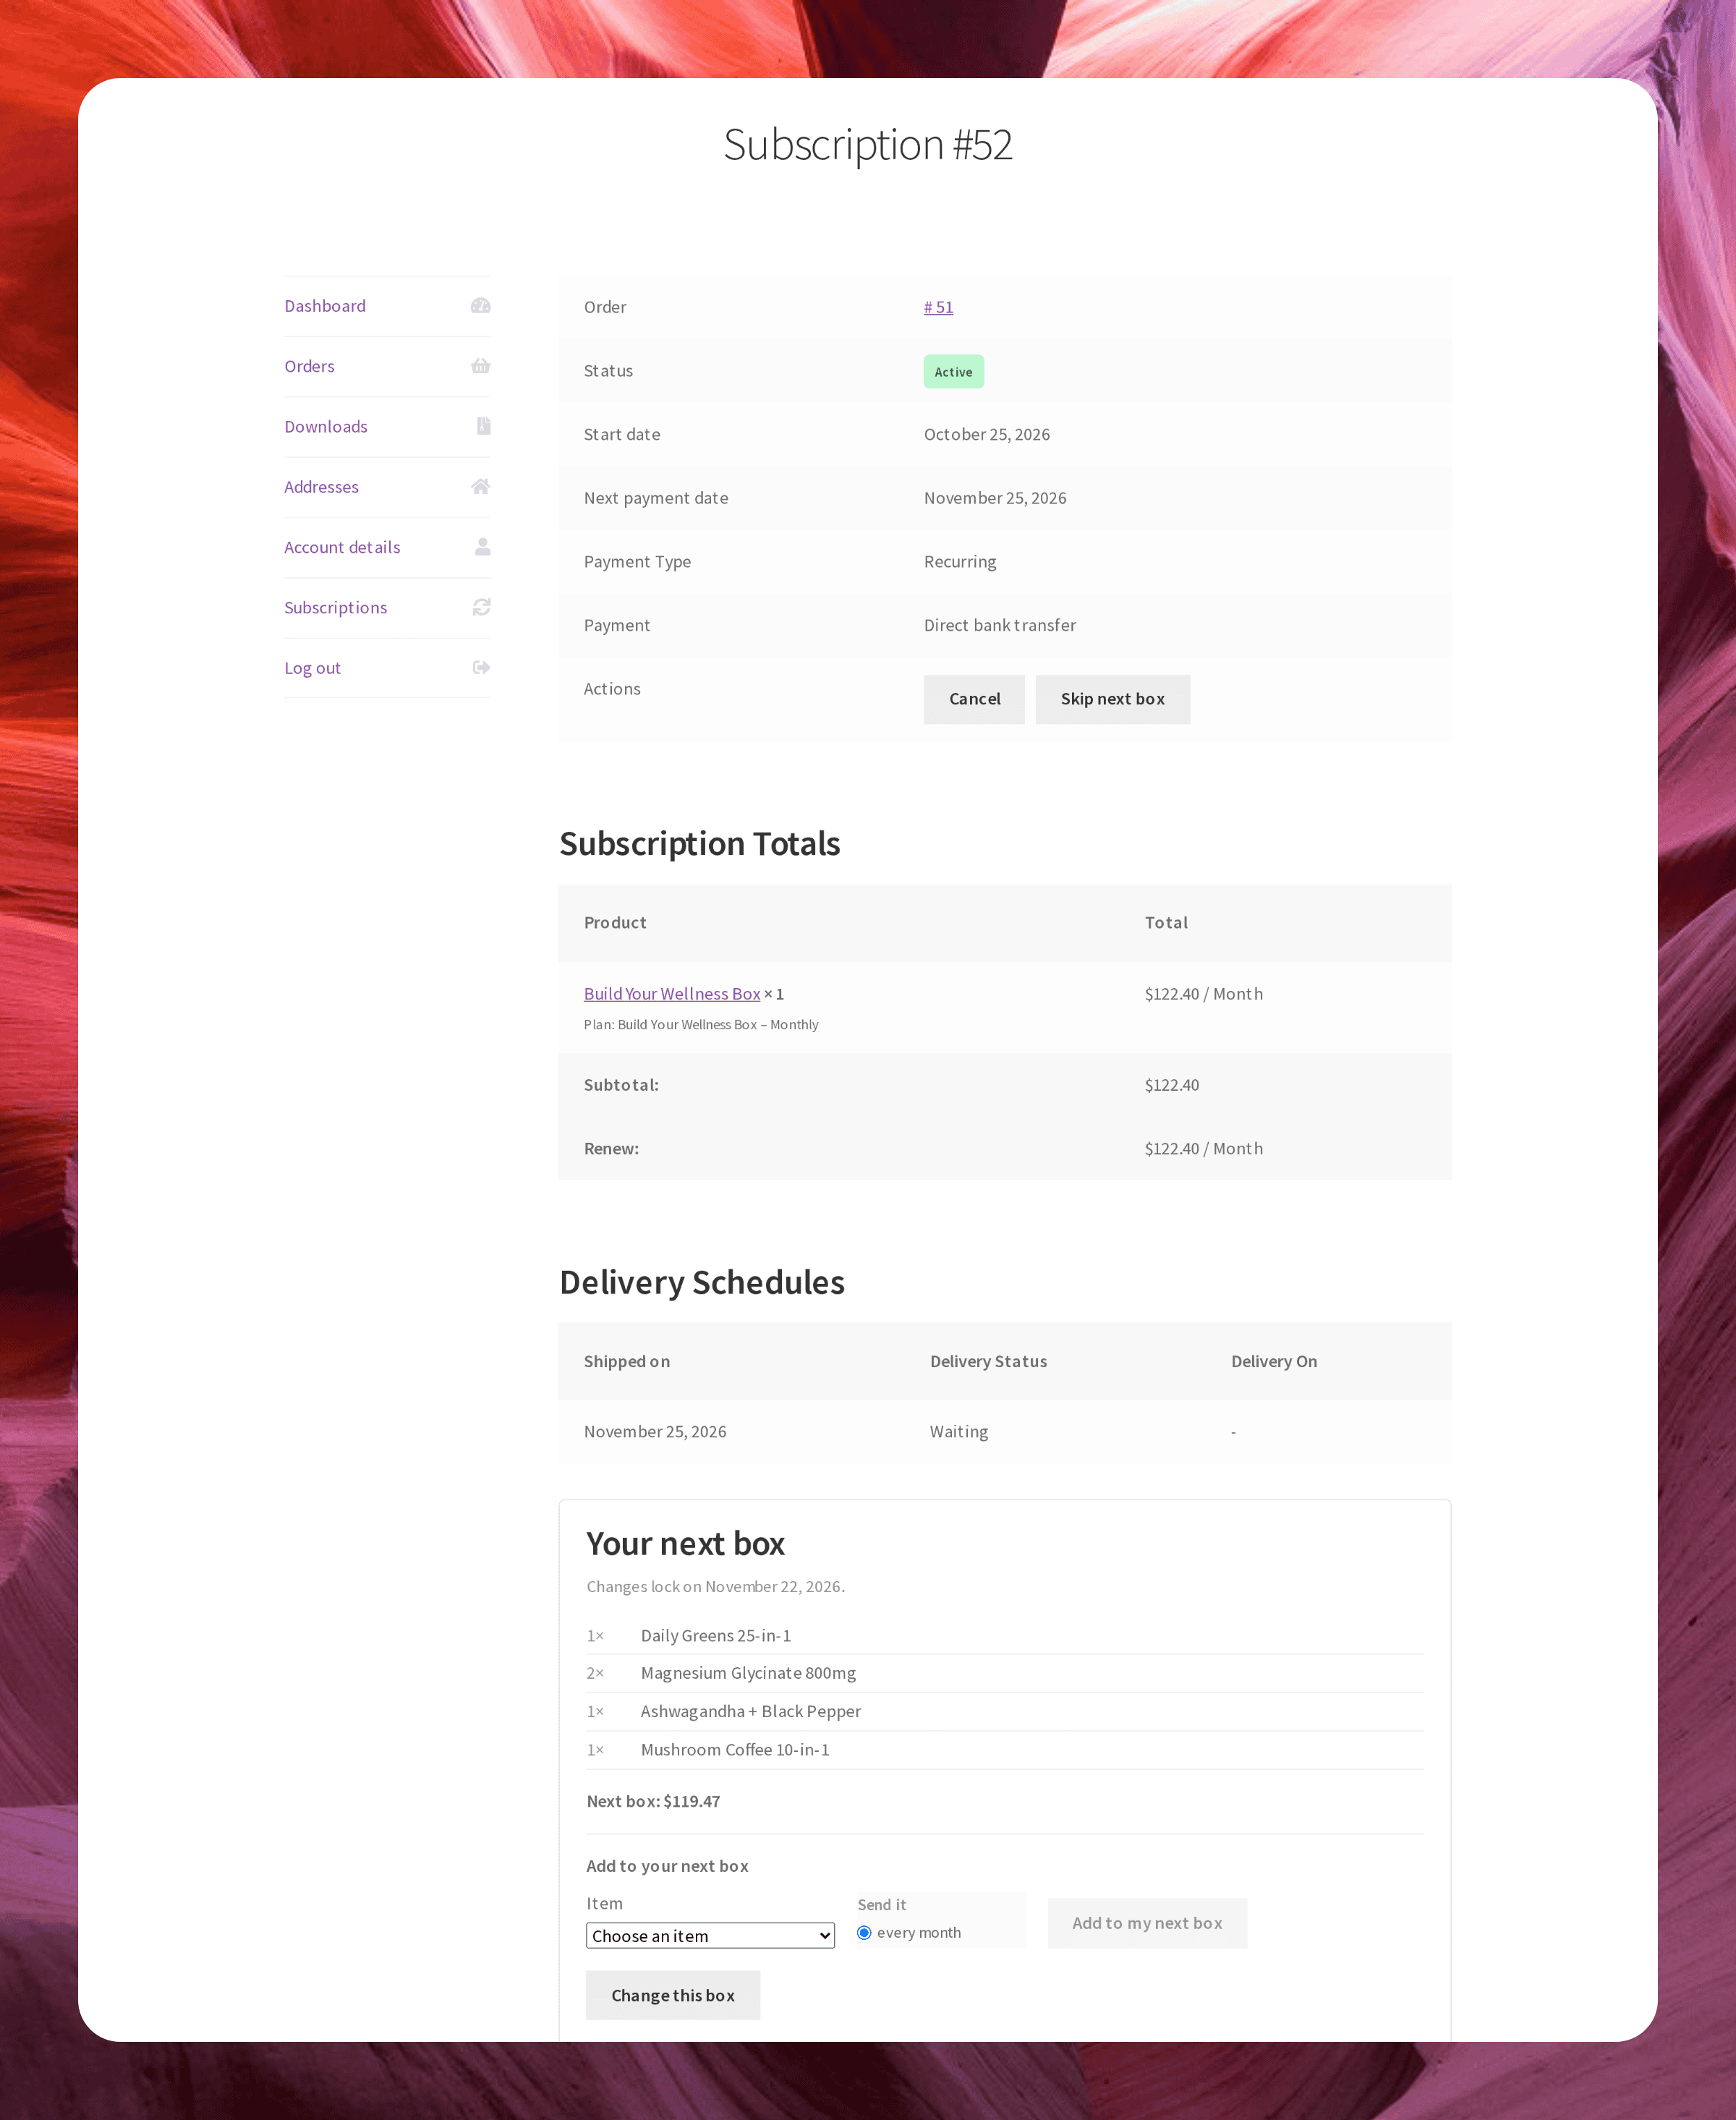This screenshot has width=1736, height=2120.
Task: Click Add to my next box button
Action: point(1147,1923)
